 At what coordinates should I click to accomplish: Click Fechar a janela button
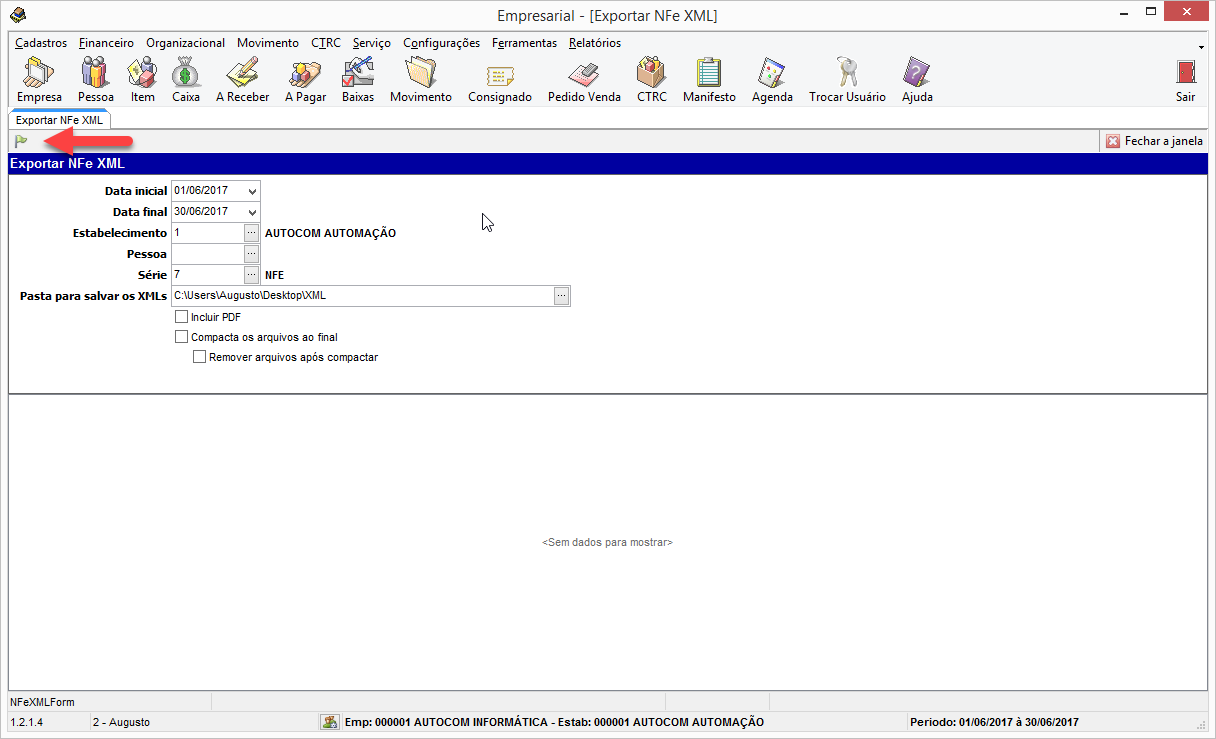coord(1154,141)
